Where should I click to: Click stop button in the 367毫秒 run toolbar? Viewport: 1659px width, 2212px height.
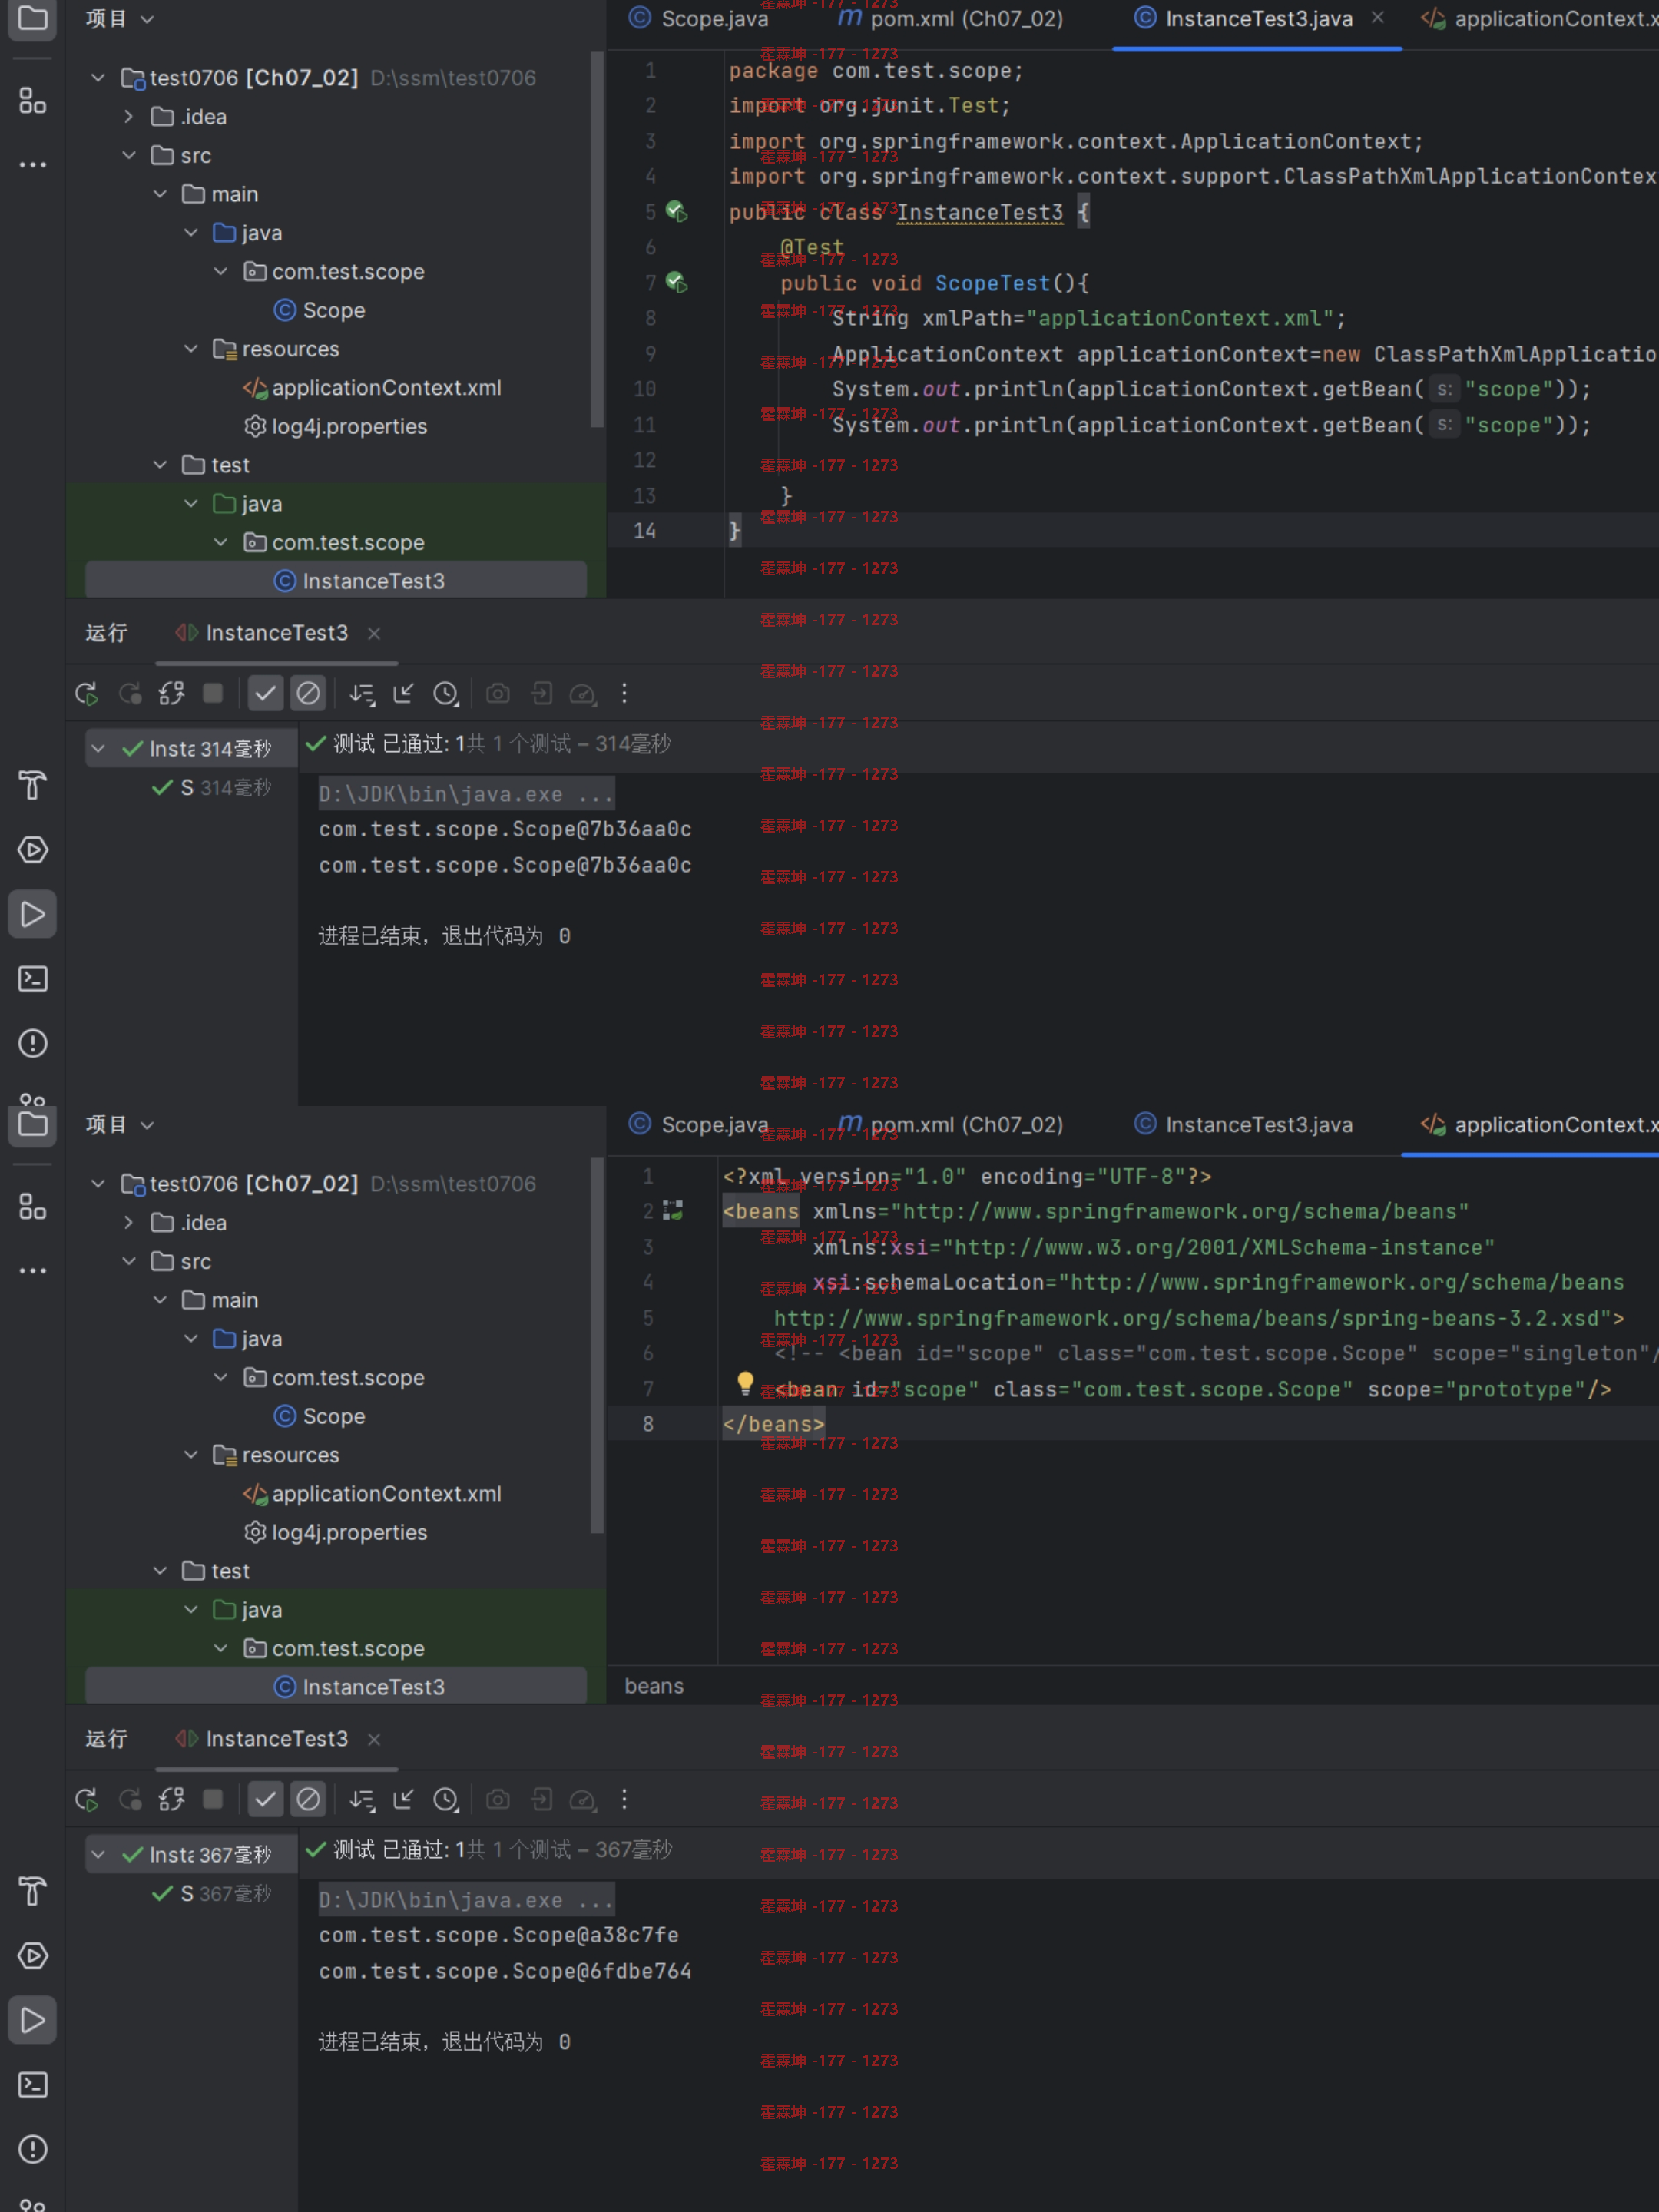[x=213, y=1799]
